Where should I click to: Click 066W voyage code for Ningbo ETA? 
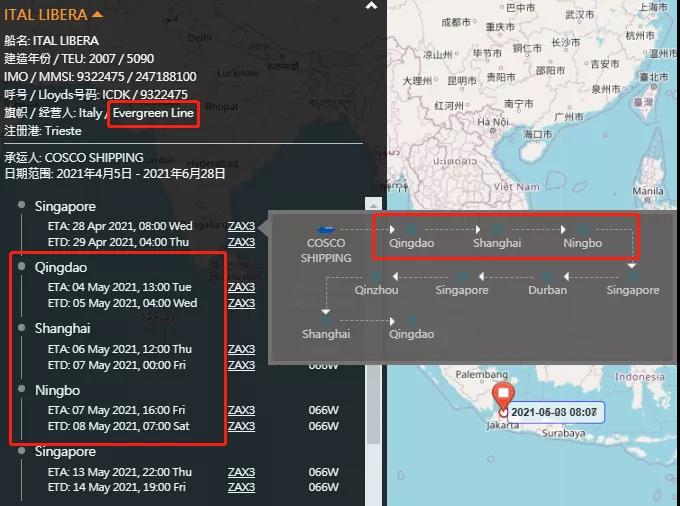(322, 410)
